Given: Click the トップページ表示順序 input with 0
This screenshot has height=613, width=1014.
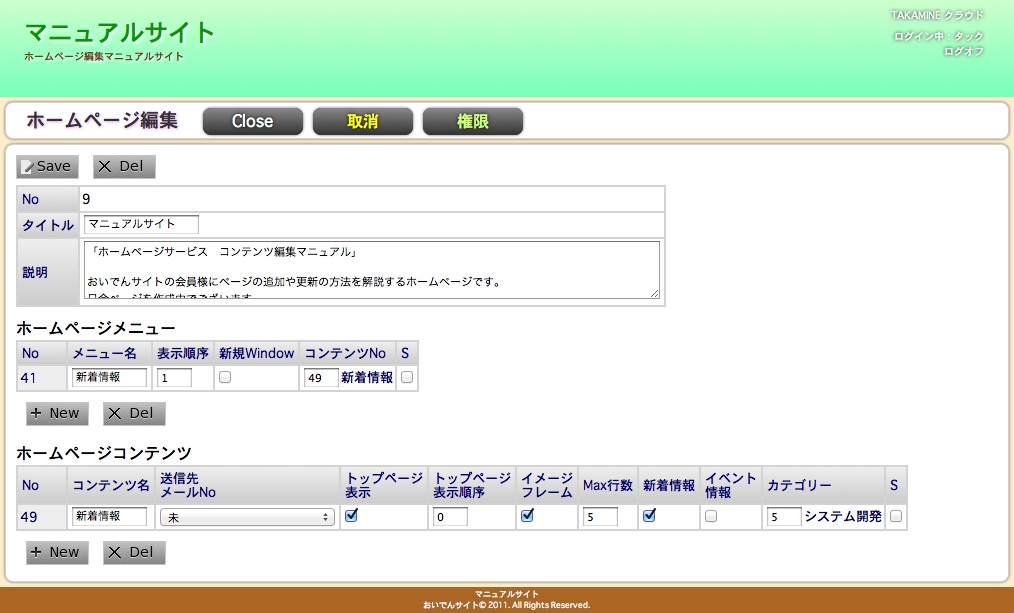Looking at the screenshot, I should point(450,517).
